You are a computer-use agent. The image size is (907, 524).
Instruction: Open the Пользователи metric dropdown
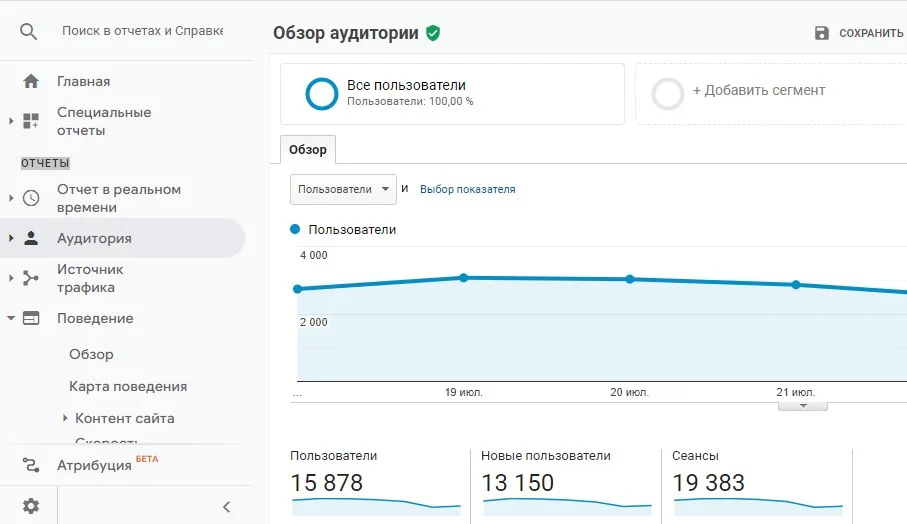tap(343, 189)
